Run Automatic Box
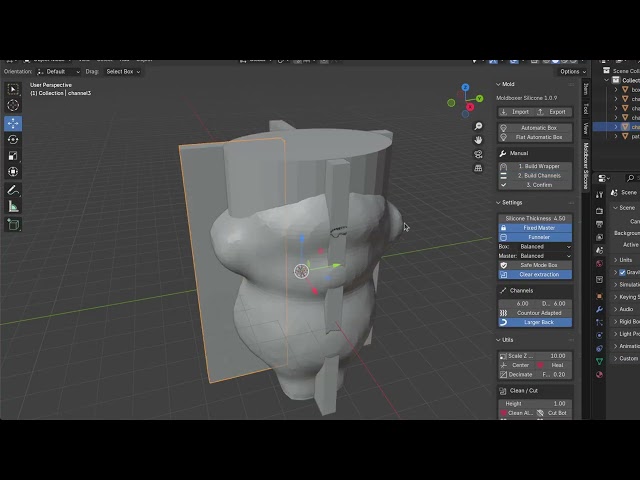The width and height of the screenshot is (640, 480). 535,128
